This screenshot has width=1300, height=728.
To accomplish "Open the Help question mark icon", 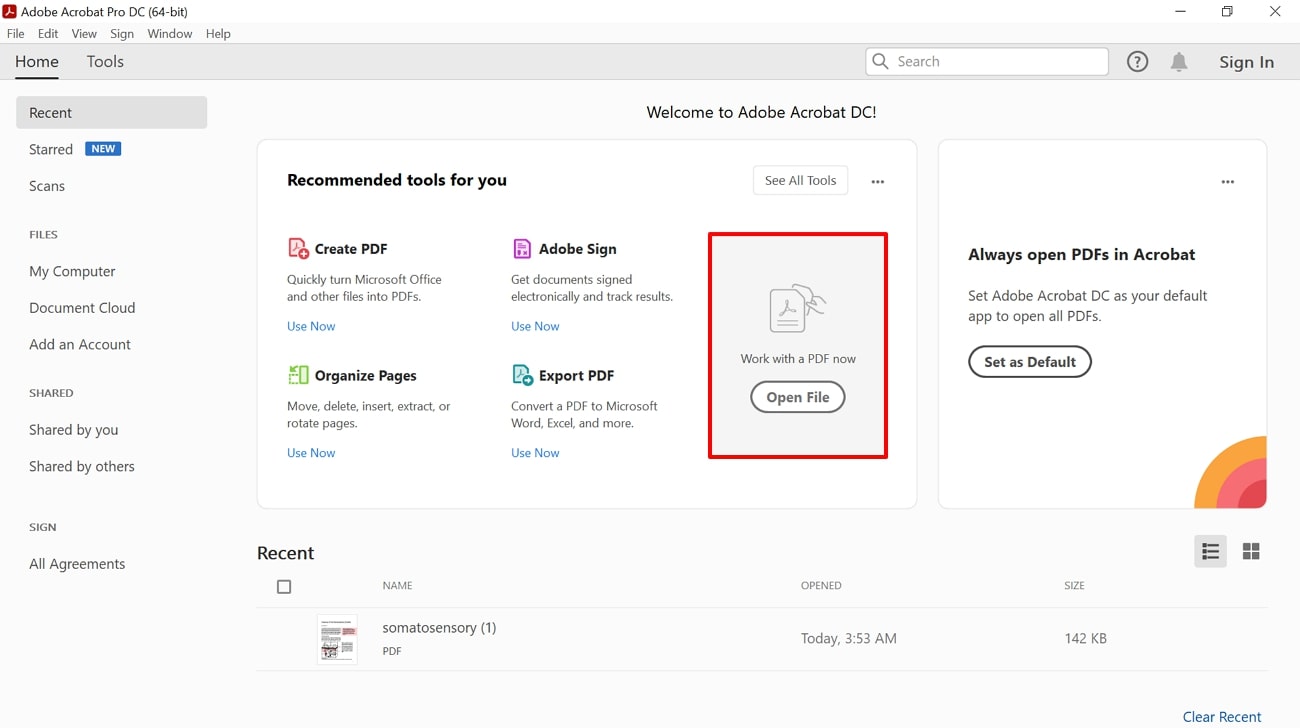I will (1137, 62).
